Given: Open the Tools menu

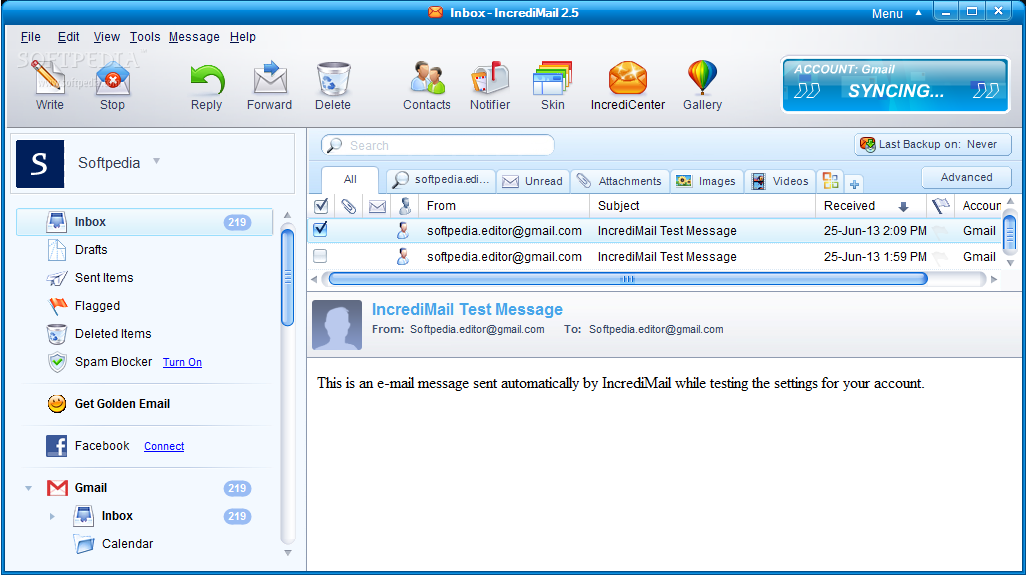Looking at the screenshot, I should [145, 37].
